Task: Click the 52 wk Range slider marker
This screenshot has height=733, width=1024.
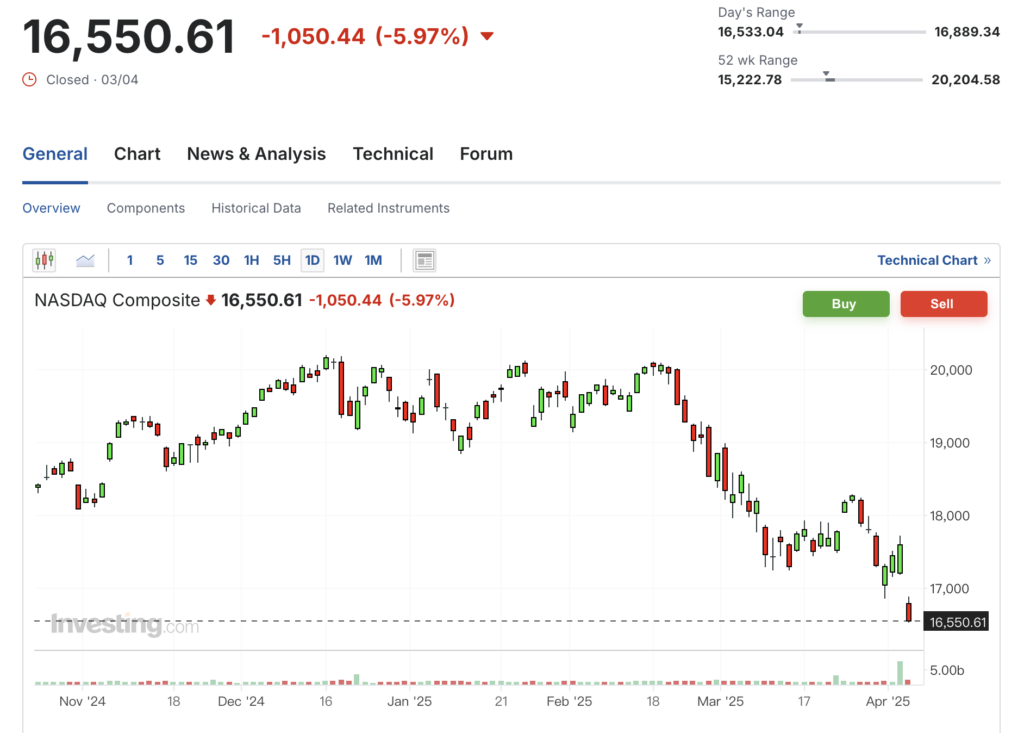Action: coord(827,76)
